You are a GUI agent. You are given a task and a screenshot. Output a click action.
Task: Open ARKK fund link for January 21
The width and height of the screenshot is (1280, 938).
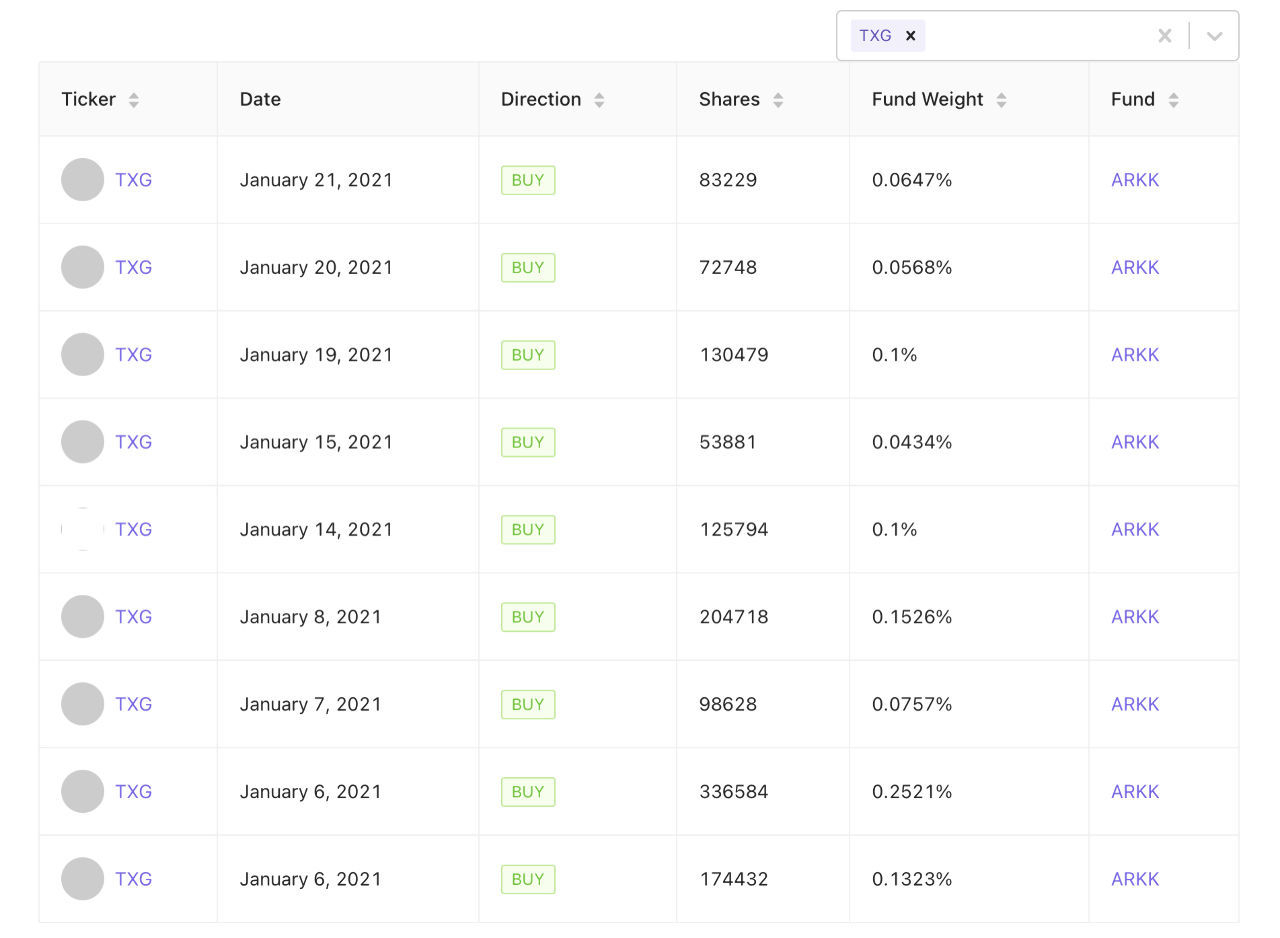(1135, 180)
